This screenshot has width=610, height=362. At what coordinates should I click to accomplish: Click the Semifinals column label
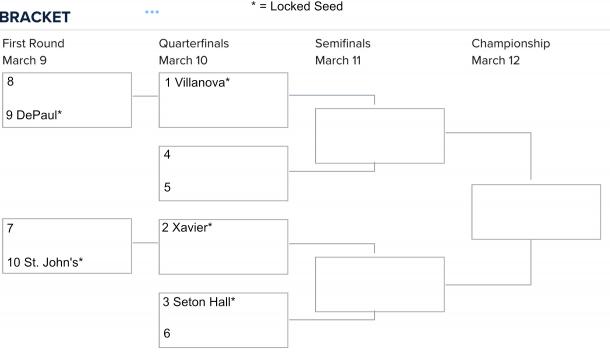(343, 44)
